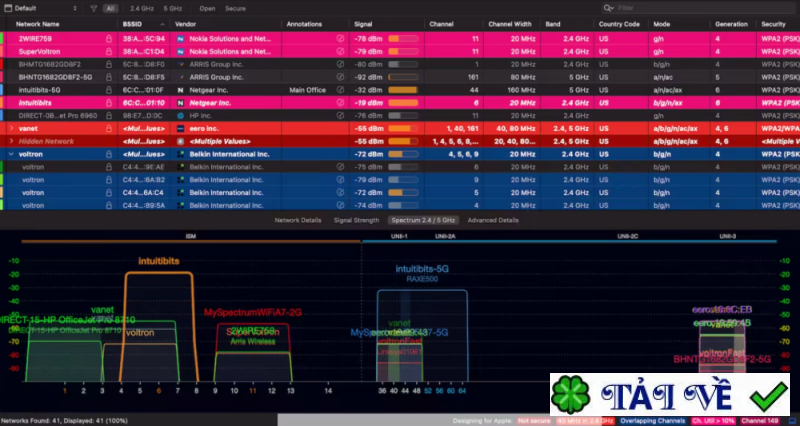
Task: Click eero vendor icon in vanet row
Action: pyautogui.click(x=180, y=129)
